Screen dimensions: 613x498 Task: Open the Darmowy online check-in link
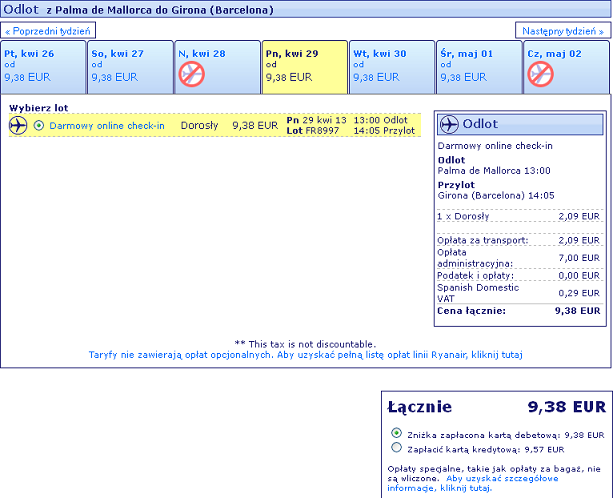click(107, 125)
